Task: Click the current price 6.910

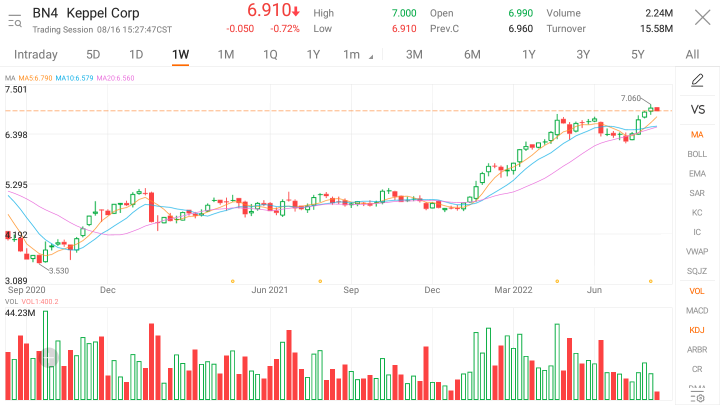Action: pyautogui.click(x=269, y=10)
